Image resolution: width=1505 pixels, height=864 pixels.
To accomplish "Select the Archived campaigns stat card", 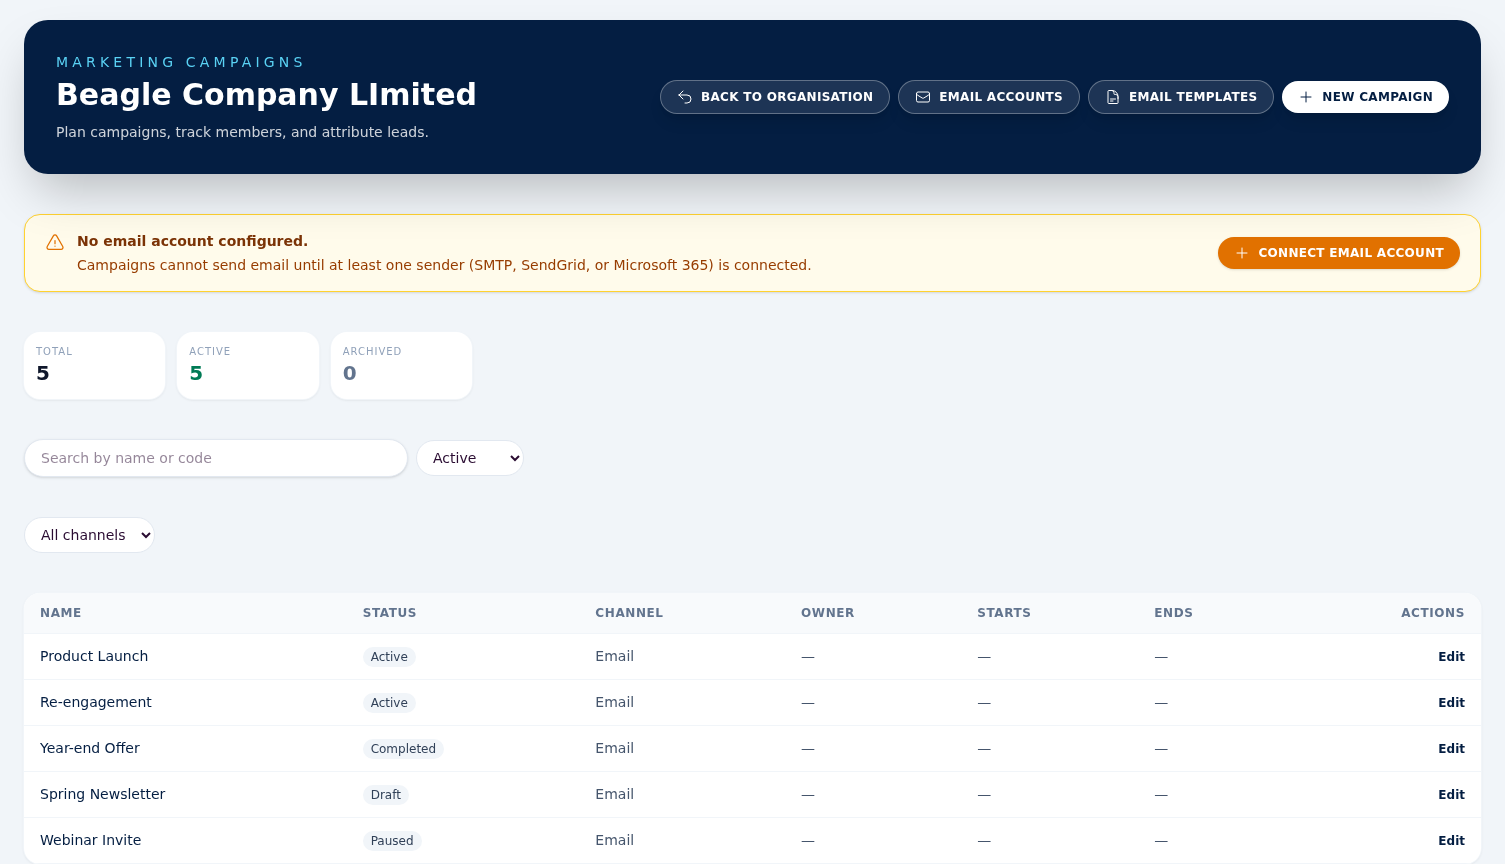I will click(x=401, y=366).
